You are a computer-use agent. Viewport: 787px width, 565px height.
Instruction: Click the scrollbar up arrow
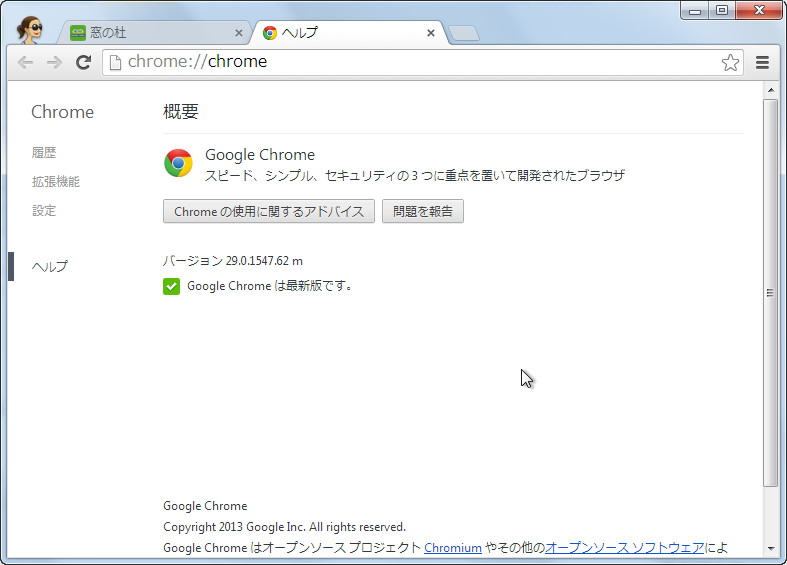(771, 90)
